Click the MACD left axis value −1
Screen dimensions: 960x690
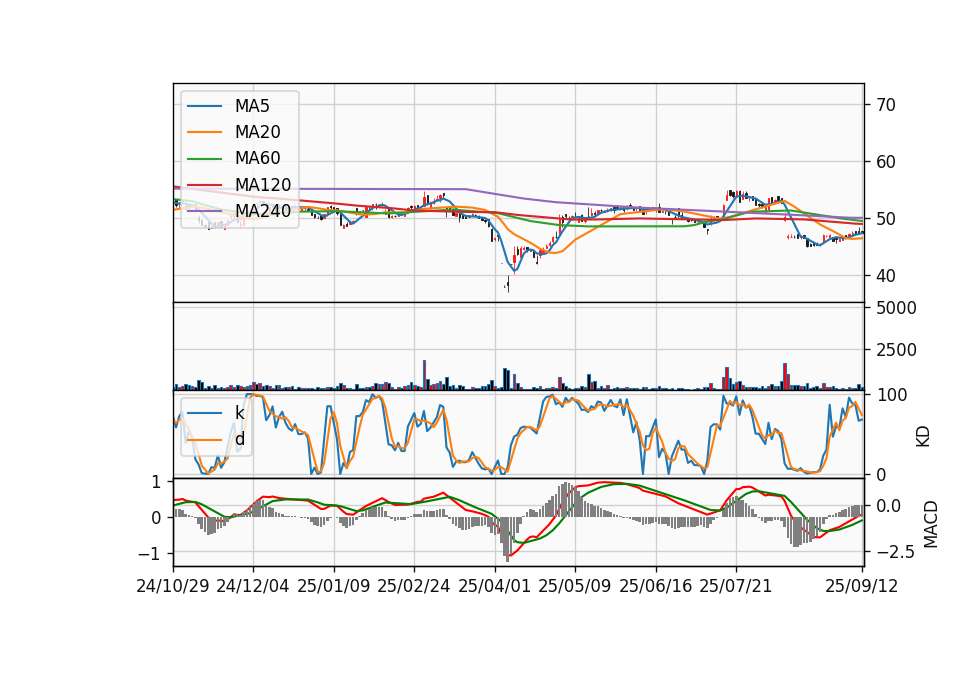(150, 554)
